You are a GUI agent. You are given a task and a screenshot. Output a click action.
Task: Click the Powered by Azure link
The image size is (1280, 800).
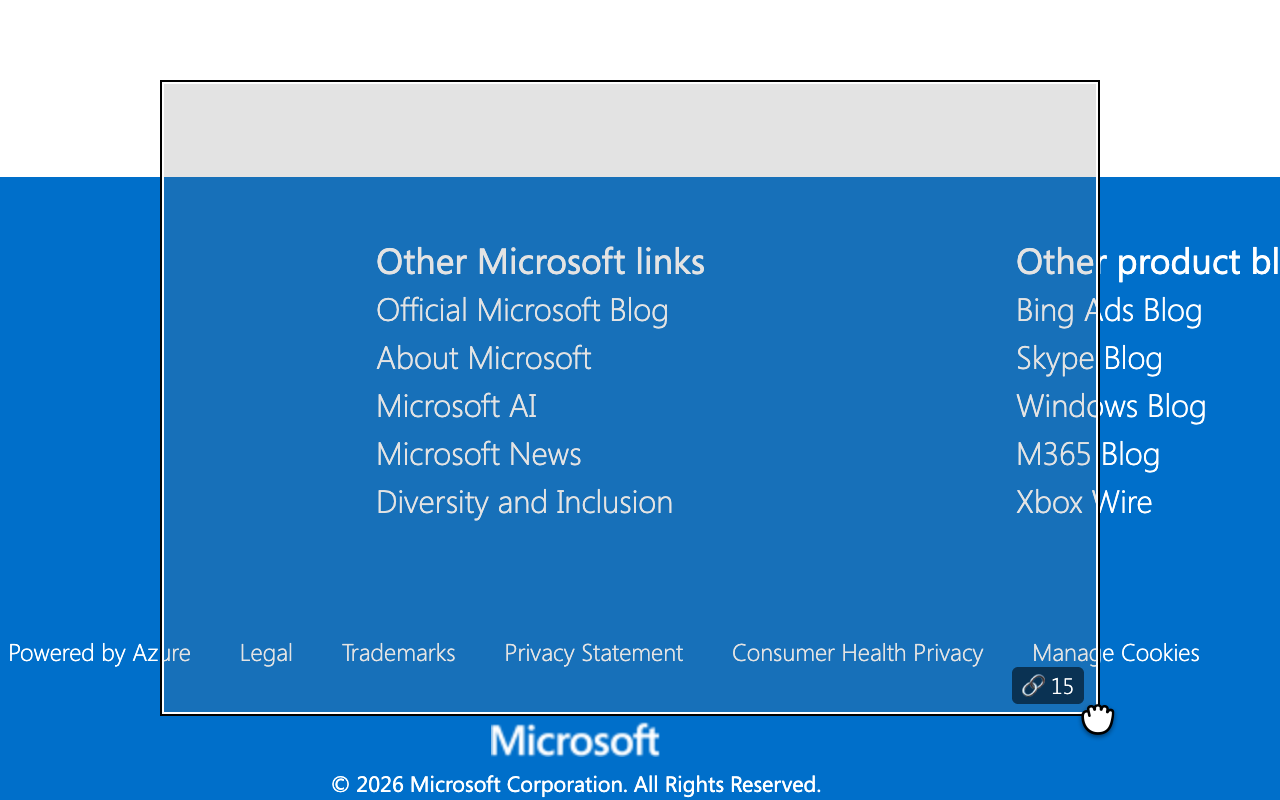[99, 653]
